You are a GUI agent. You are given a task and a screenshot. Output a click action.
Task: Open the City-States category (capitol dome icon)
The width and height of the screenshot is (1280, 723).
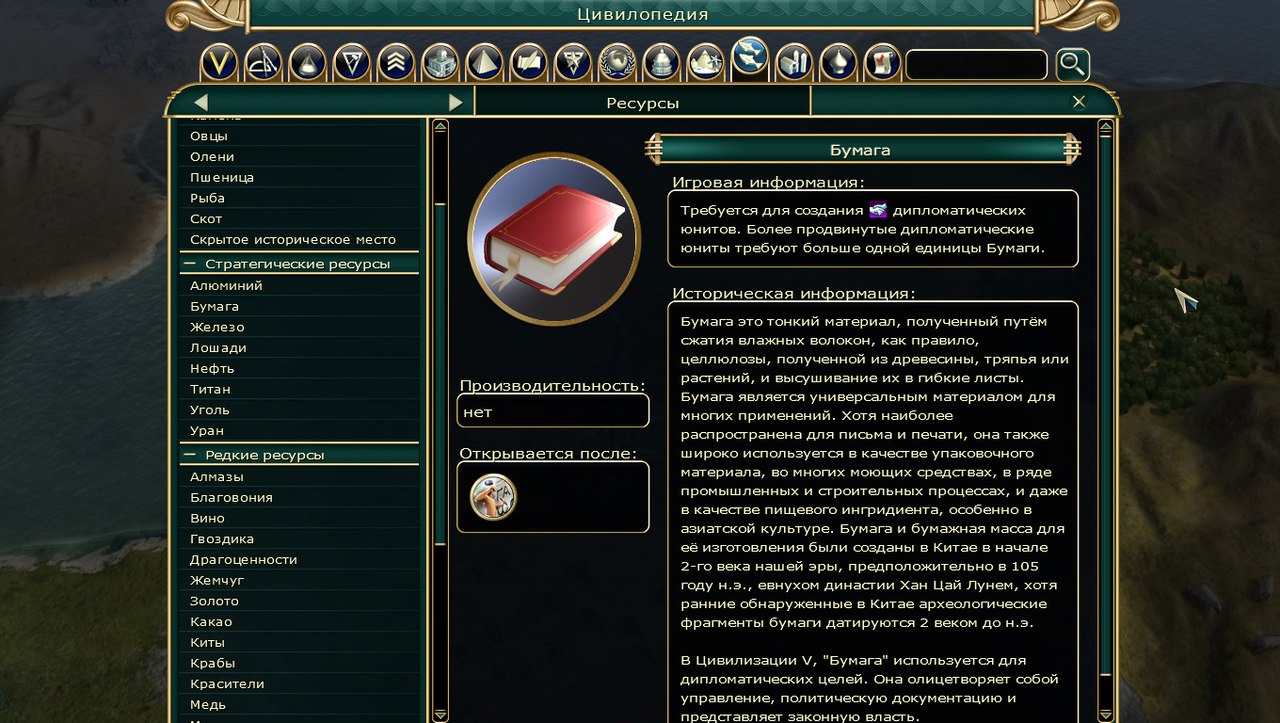coord(661,63)
